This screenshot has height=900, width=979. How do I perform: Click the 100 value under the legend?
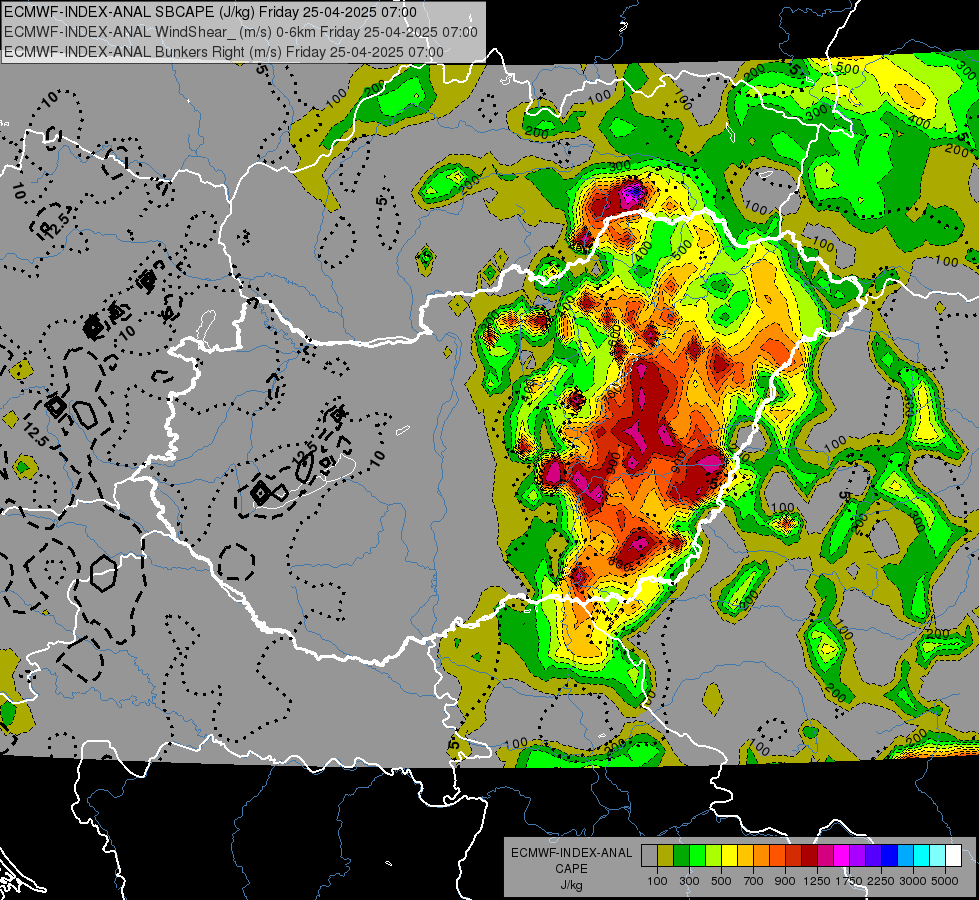[657, 881]
